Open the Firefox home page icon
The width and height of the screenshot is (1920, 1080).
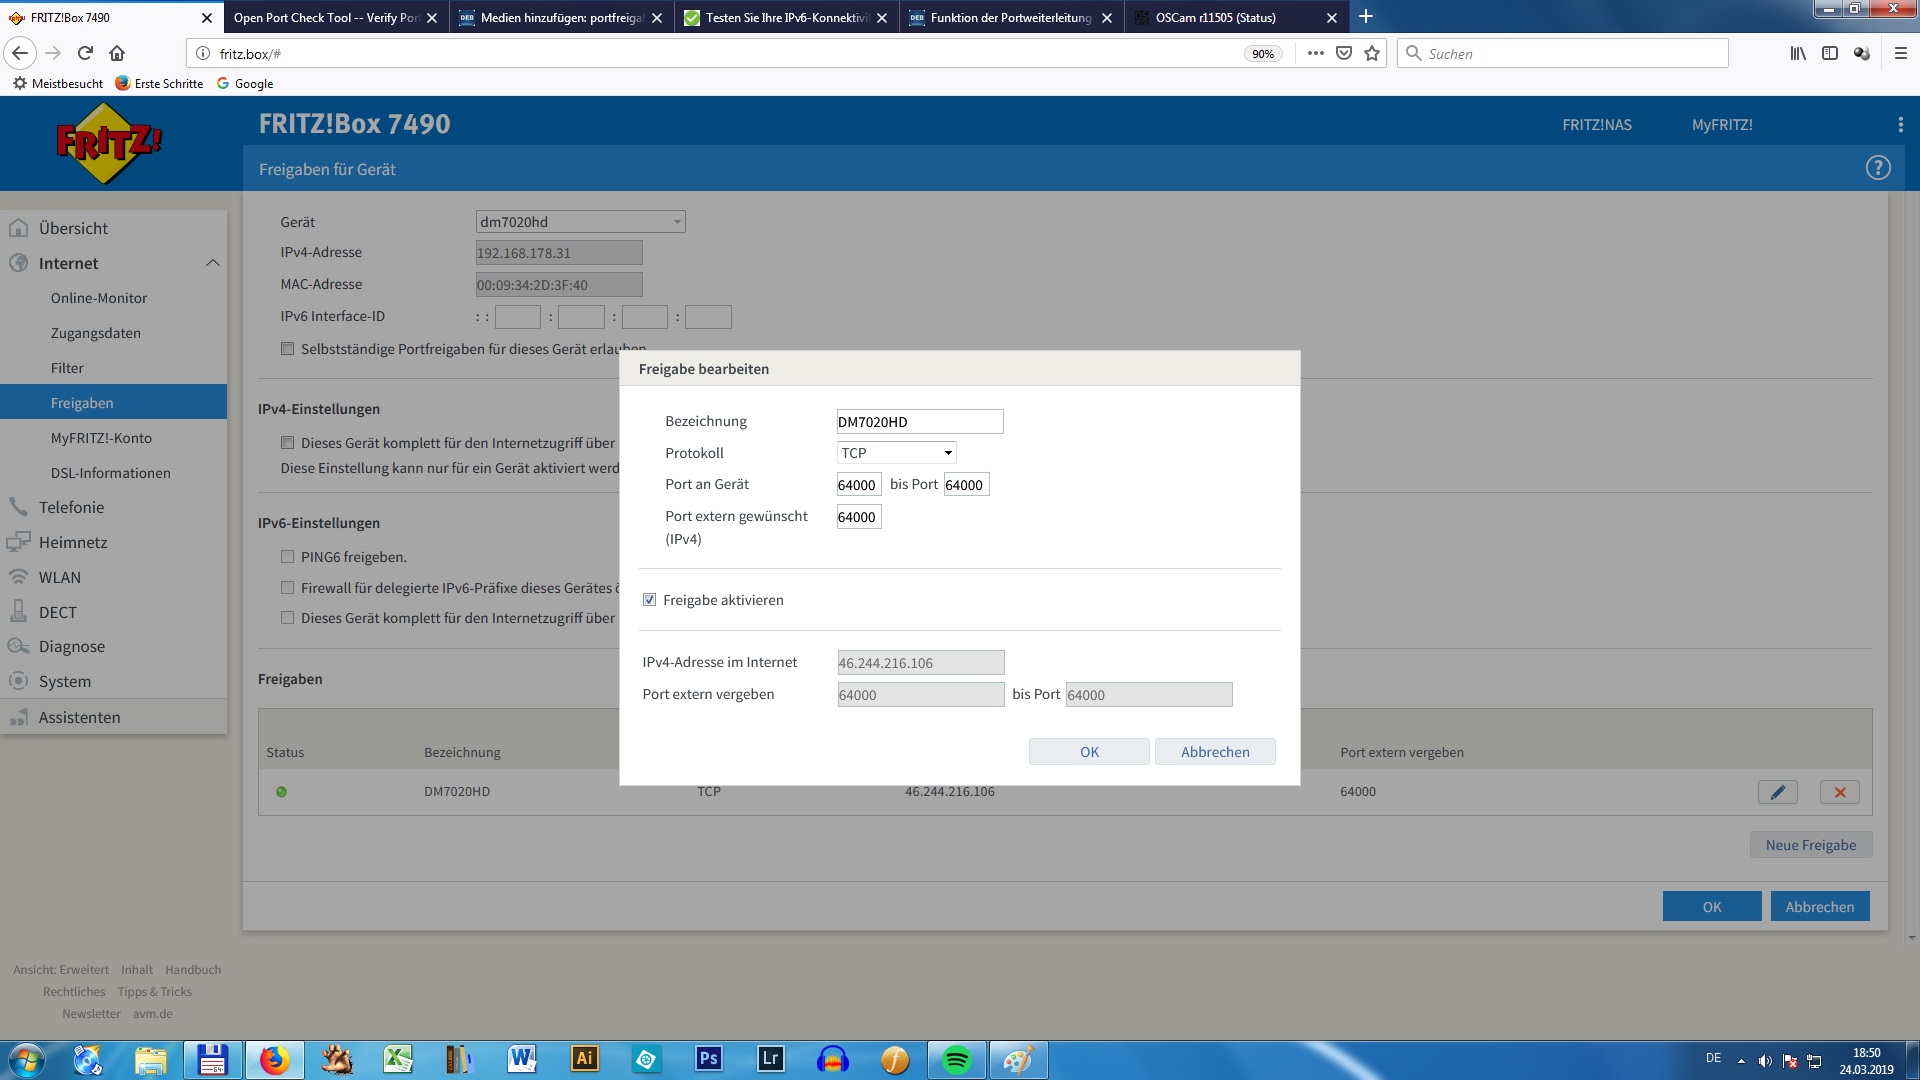point(117,53)
